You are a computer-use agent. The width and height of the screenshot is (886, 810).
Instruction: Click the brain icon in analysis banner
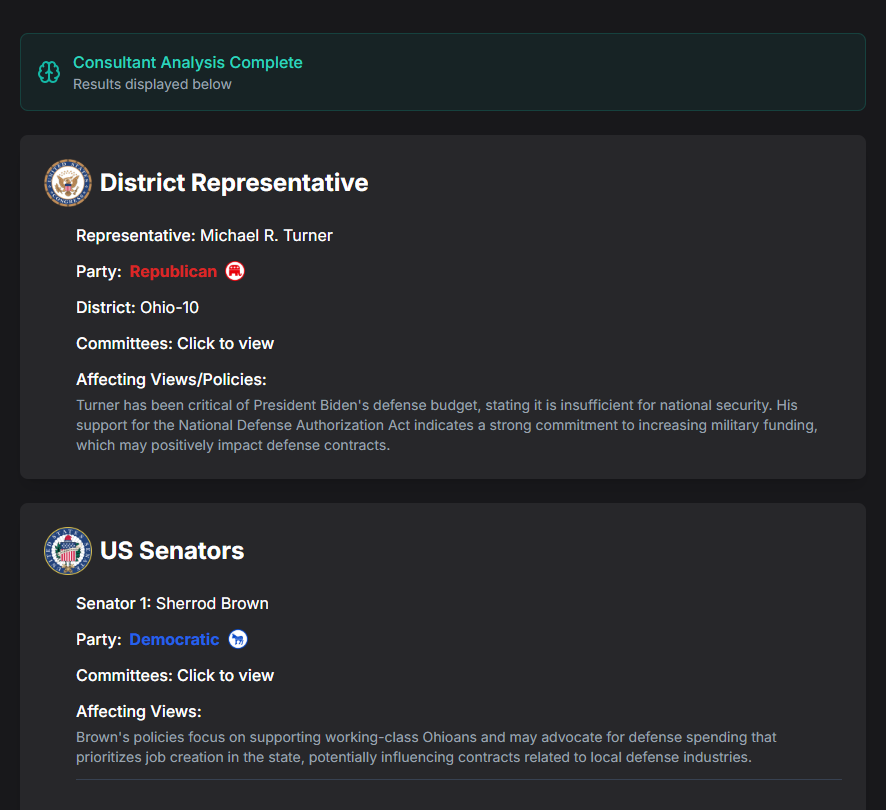pos(49,72)
